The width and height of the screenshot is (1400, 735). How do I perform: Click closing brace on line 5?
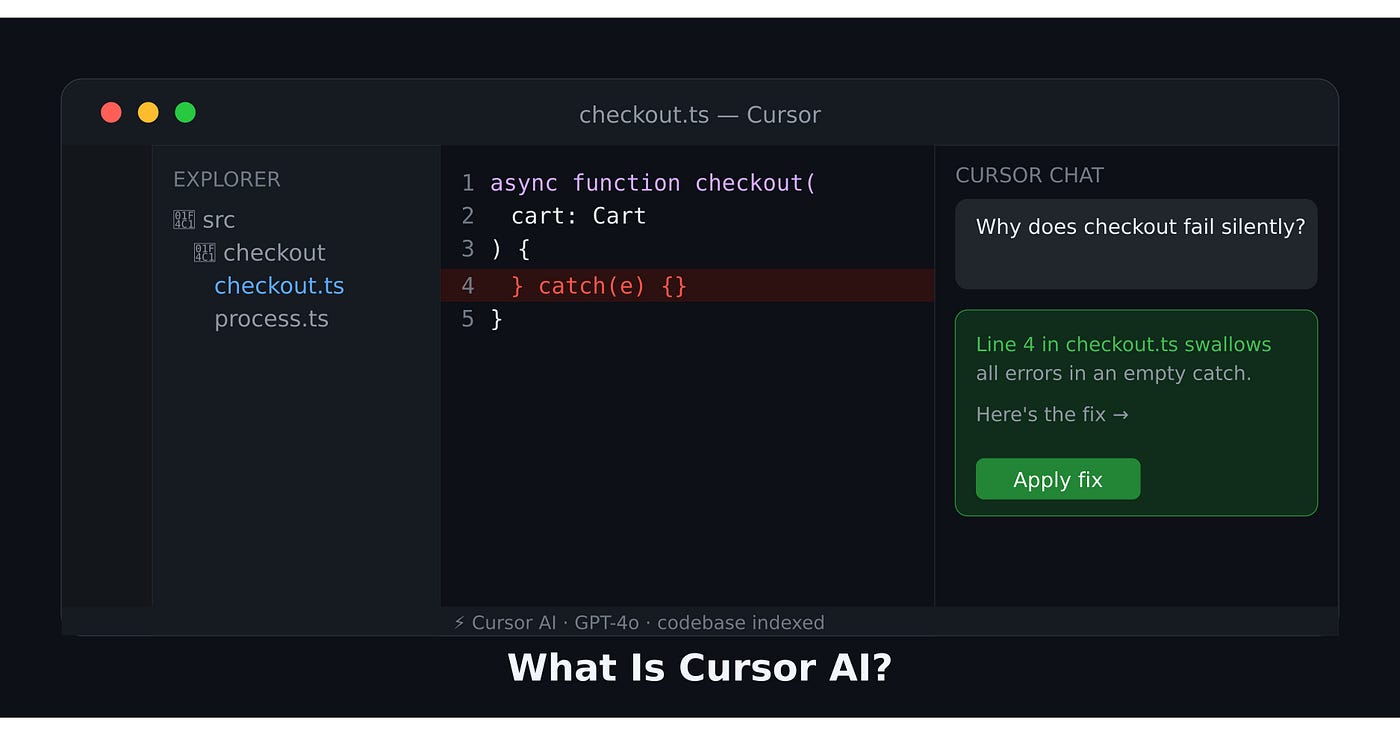click(x=497, y=319)
